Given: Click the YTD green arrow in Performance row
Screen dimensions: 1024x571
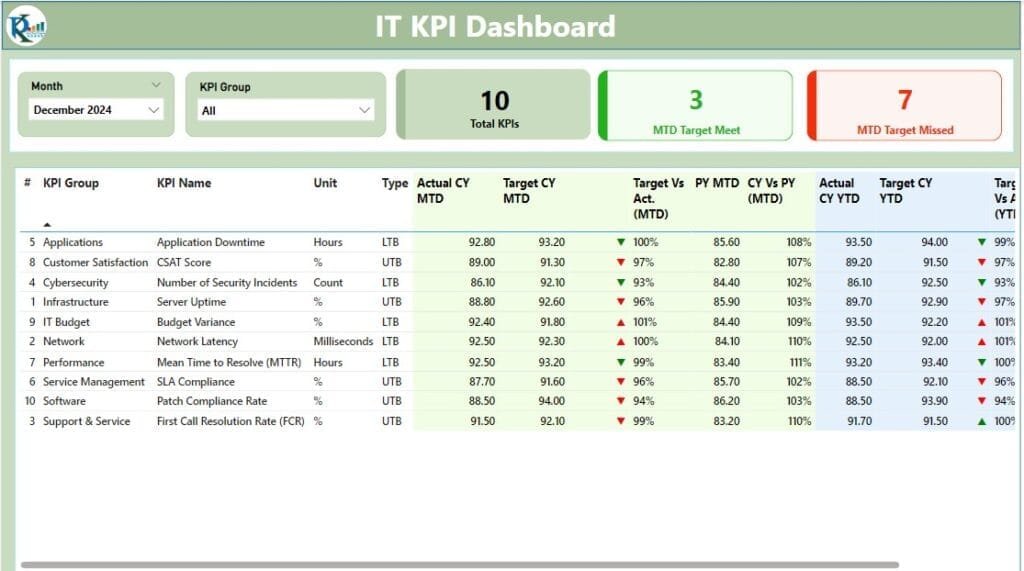Looking at the screenshot, I should point(982,363).
